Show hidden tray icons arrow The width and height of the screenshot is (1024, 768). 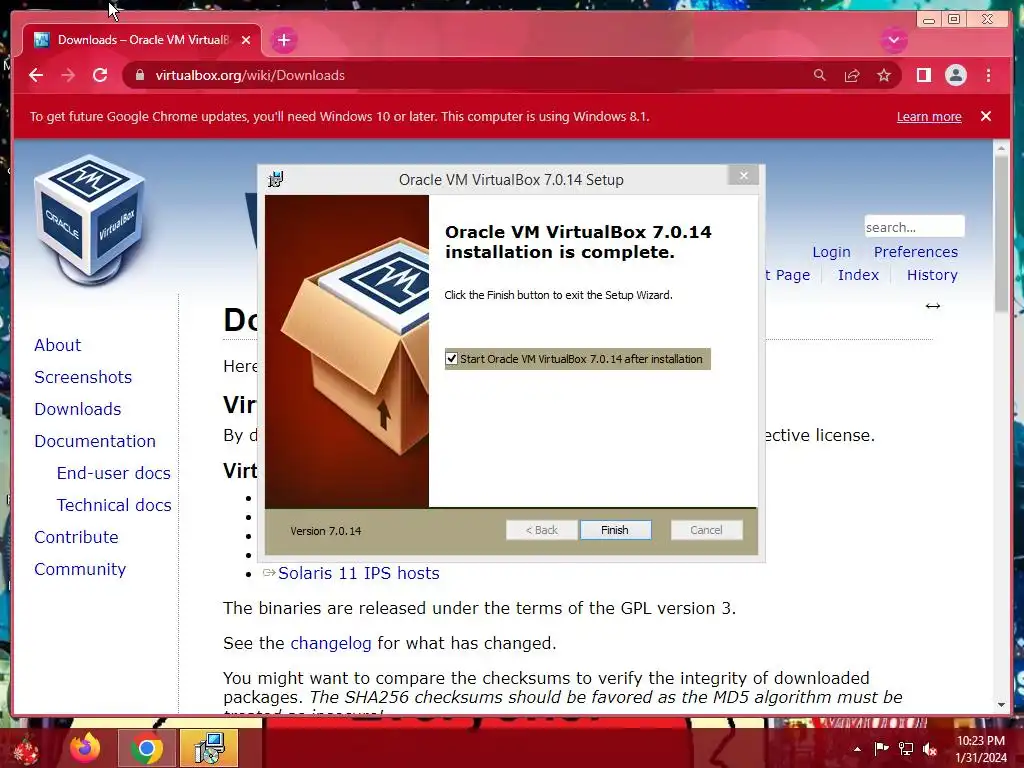857,749
